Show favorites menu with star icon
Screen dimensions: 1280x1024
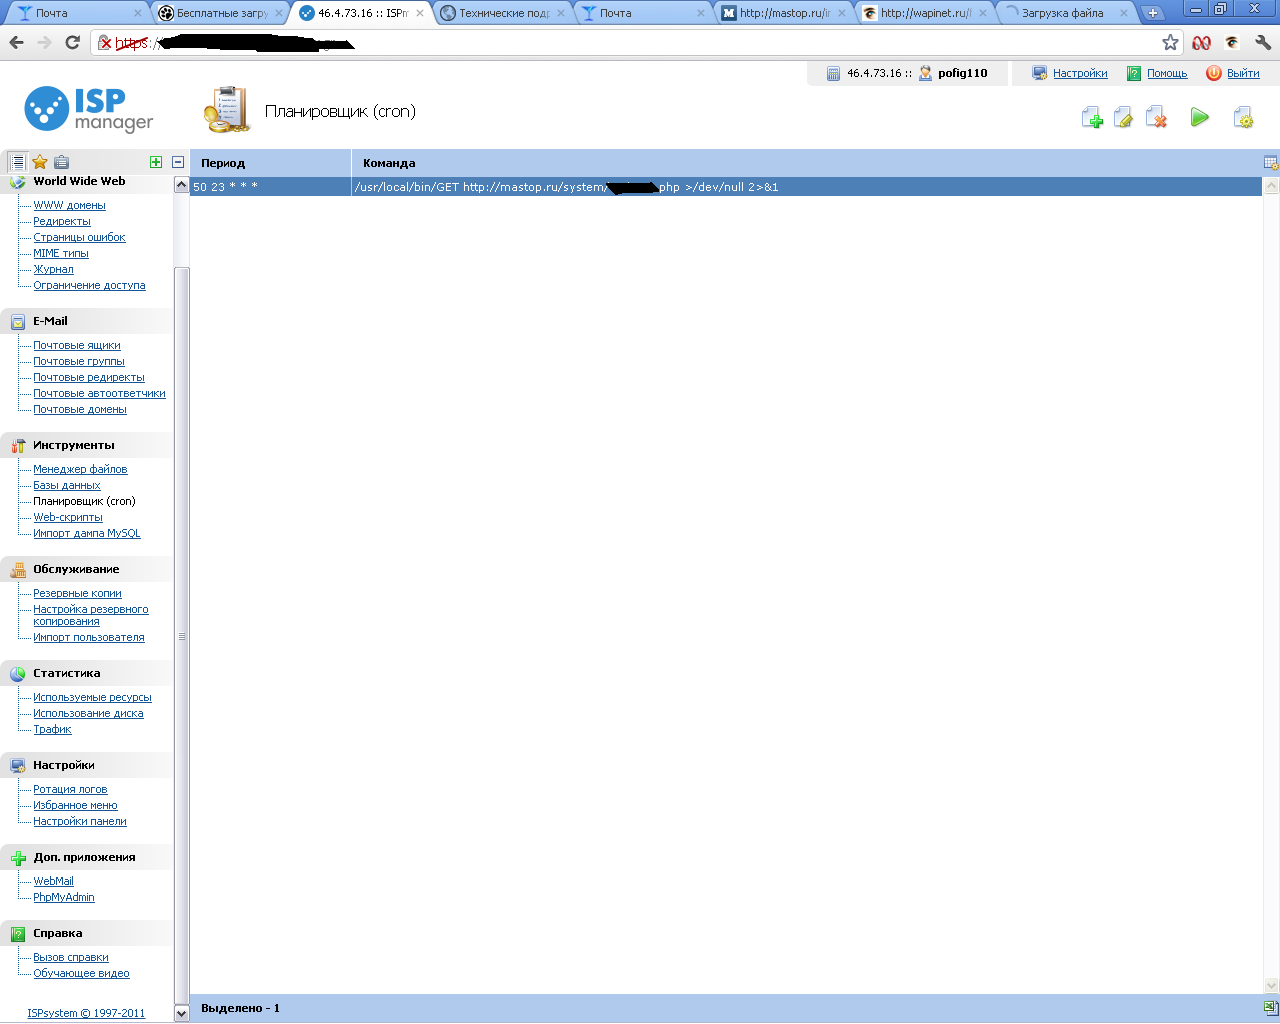tap(40, 162)
